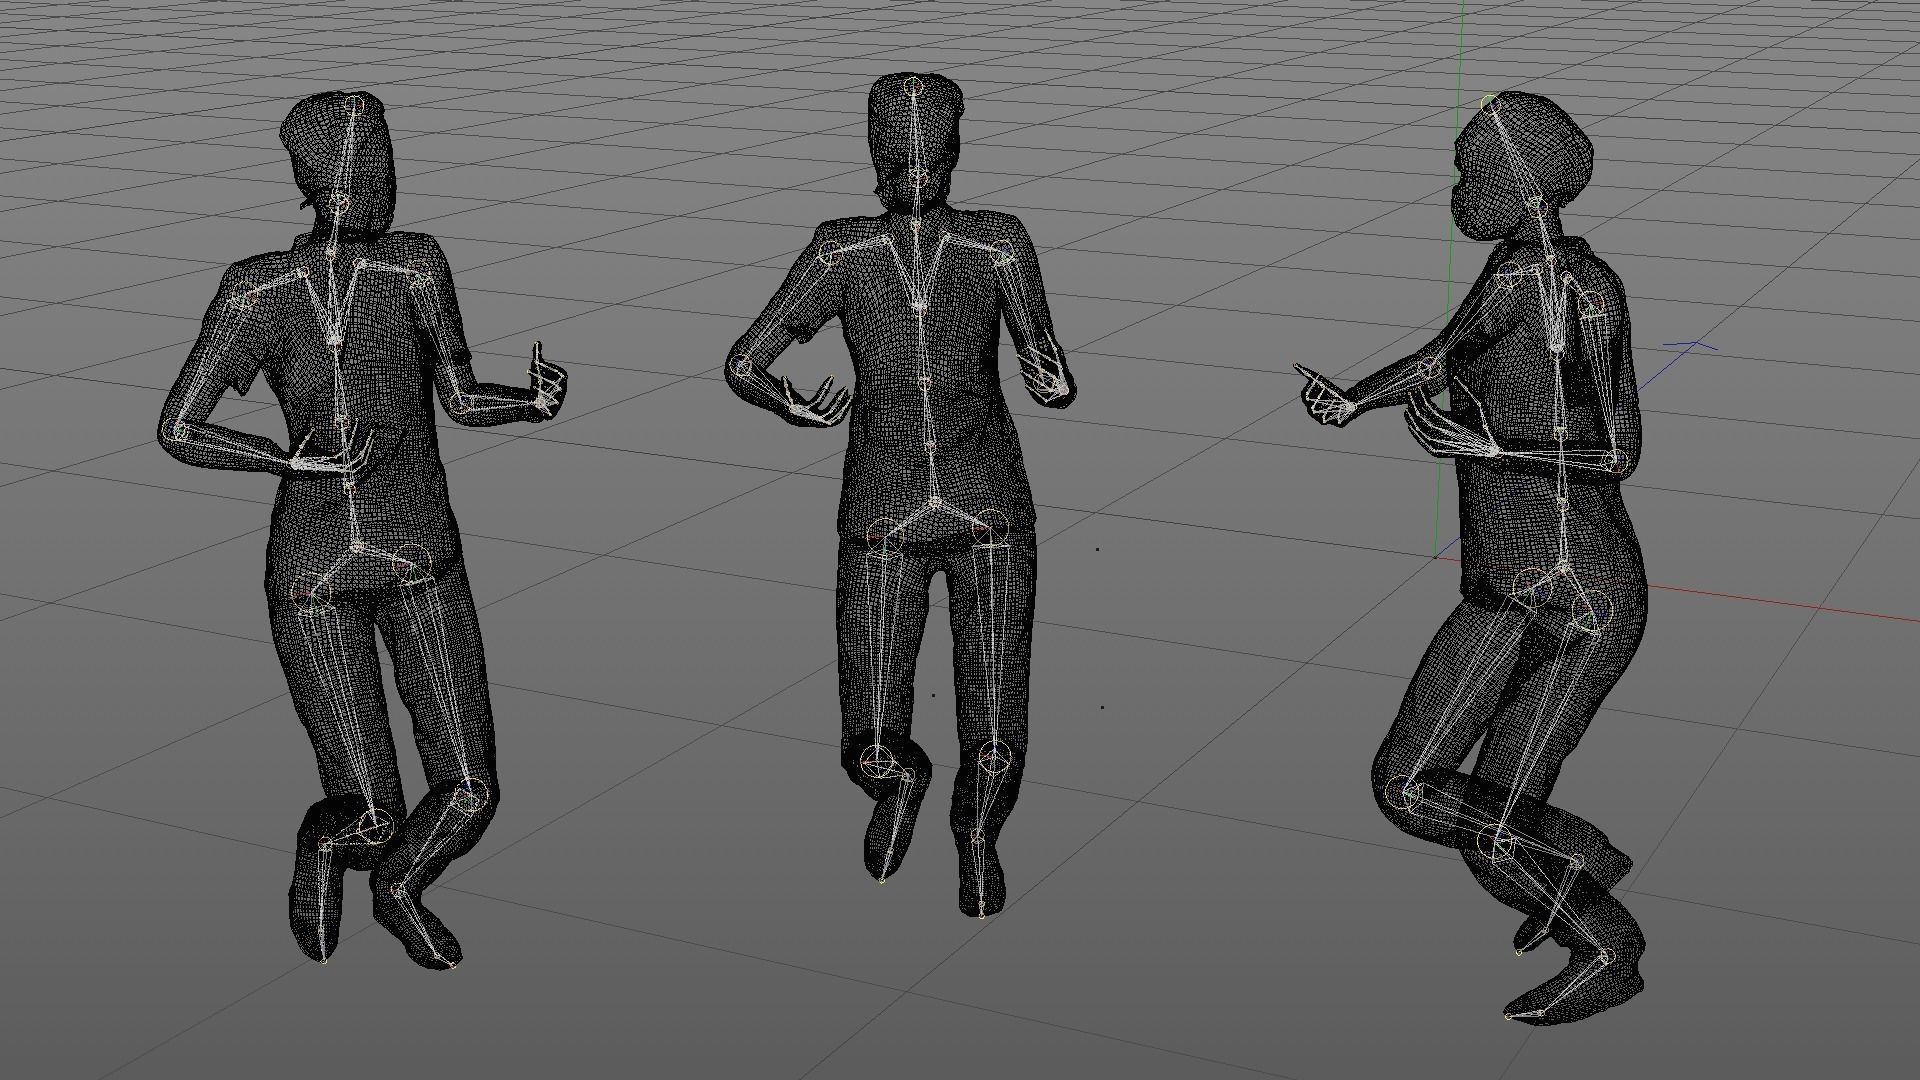Select the pelvis root joint of the left figure

click(x=356, y=547)
